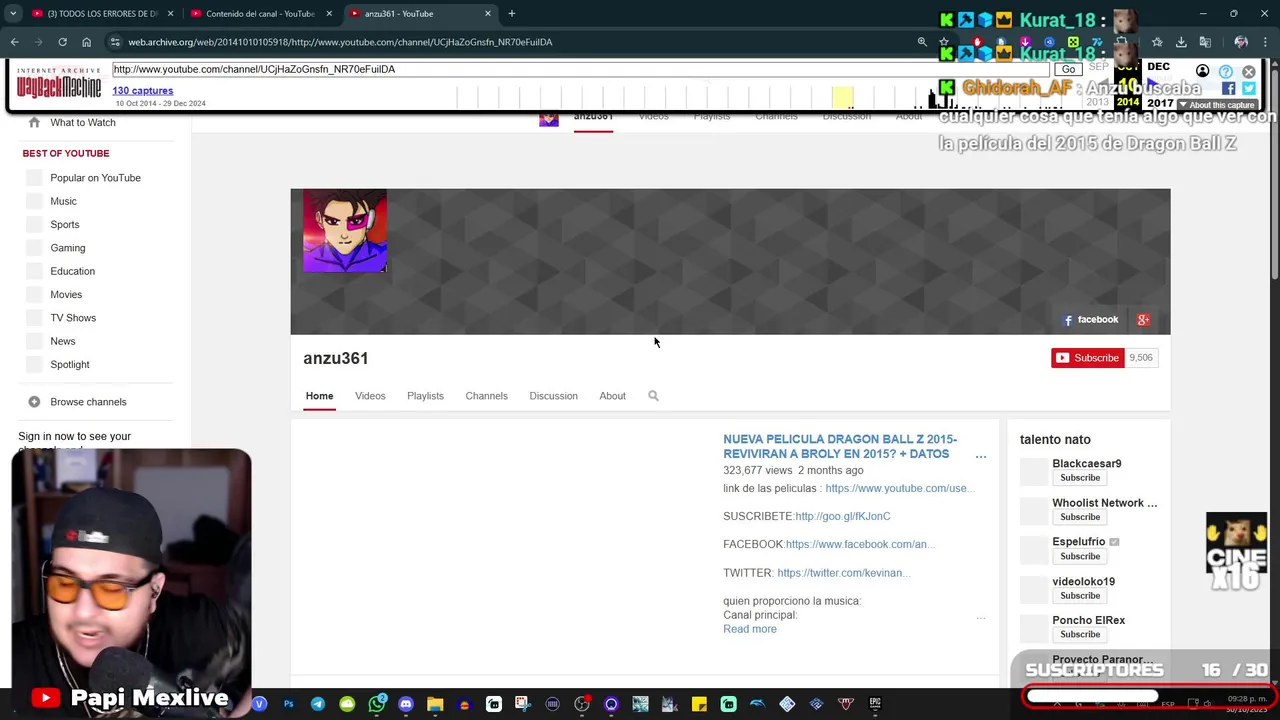Select Education in sidebar

73,271
